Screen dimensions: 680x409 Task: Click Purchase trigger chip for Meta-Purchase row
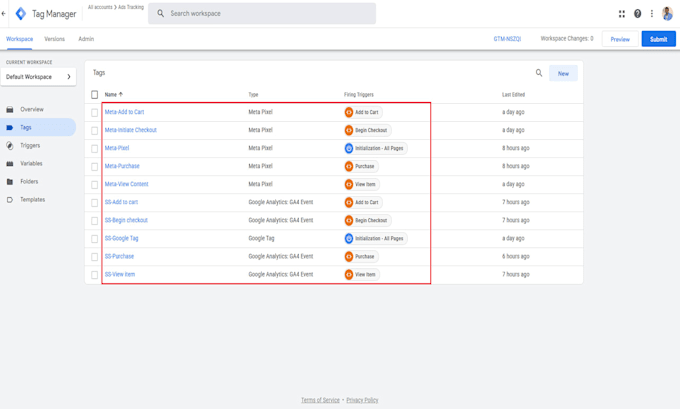pos(361,166)
